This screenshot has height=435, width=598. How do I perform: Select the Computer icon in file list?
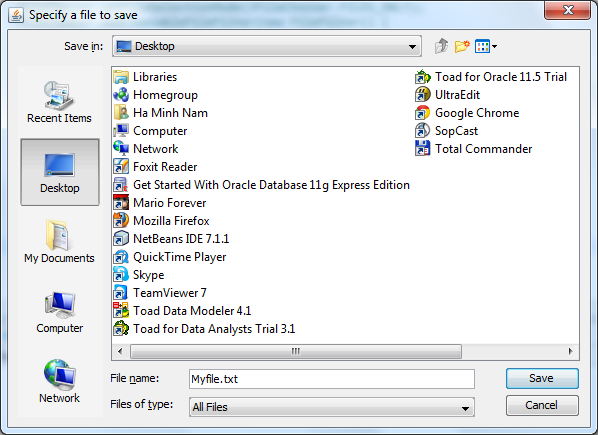121,131
